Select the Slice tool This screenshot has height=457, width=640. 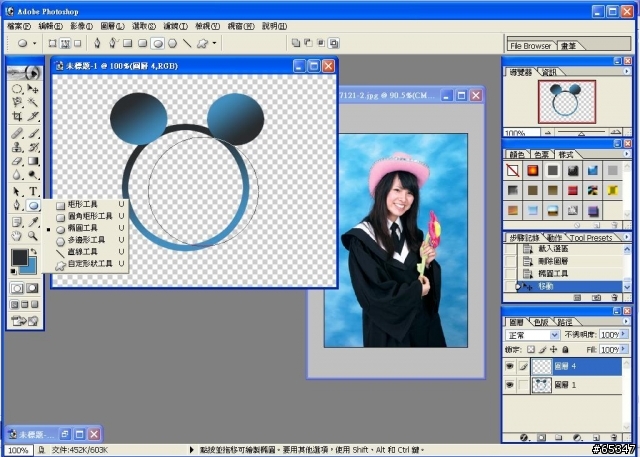33,116
